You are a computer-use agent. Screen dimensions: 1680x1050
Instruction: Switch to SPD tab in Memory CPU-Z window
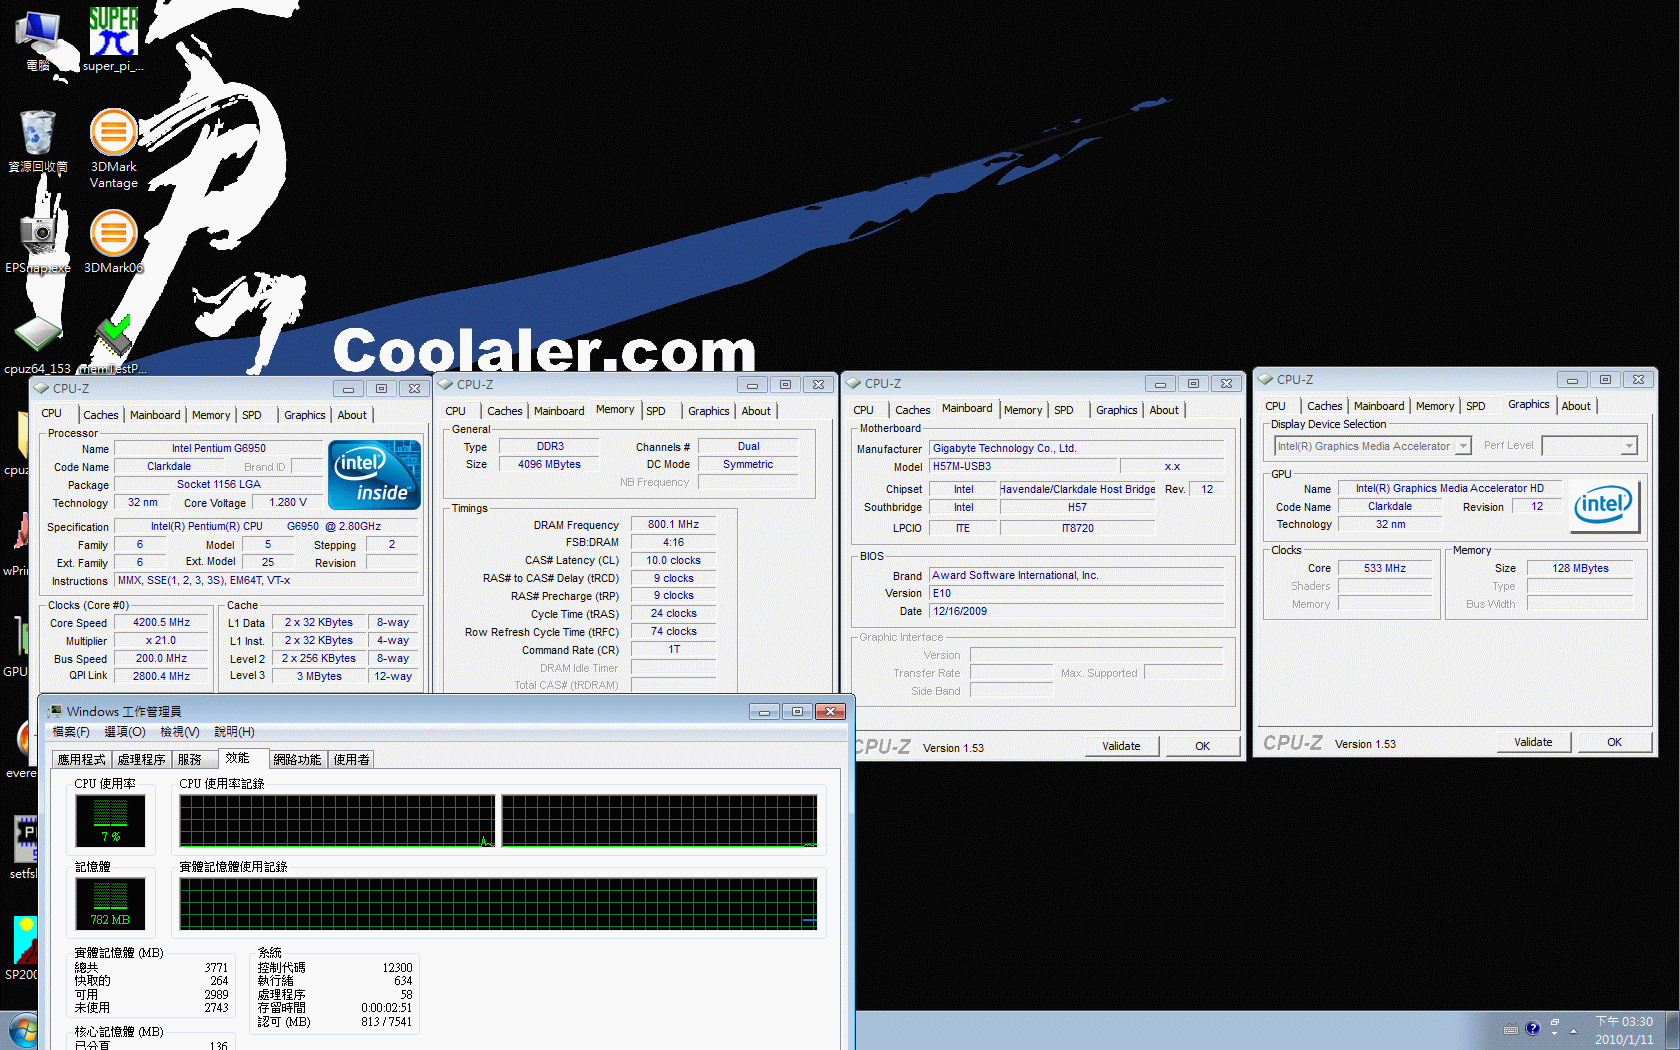656,411
